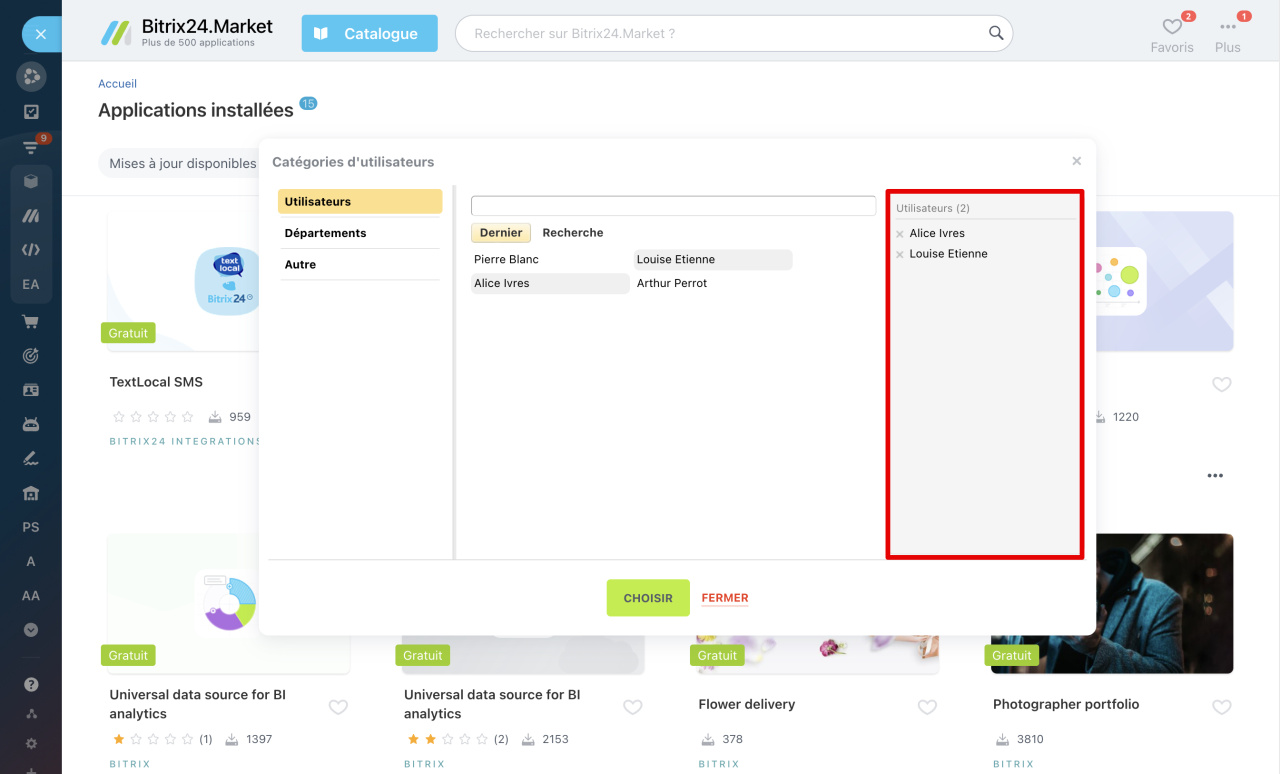The width and height of the screenshot is (1280, 774).
Task: Deselect Alice Ivres in the user list
Action: point(550,284)
